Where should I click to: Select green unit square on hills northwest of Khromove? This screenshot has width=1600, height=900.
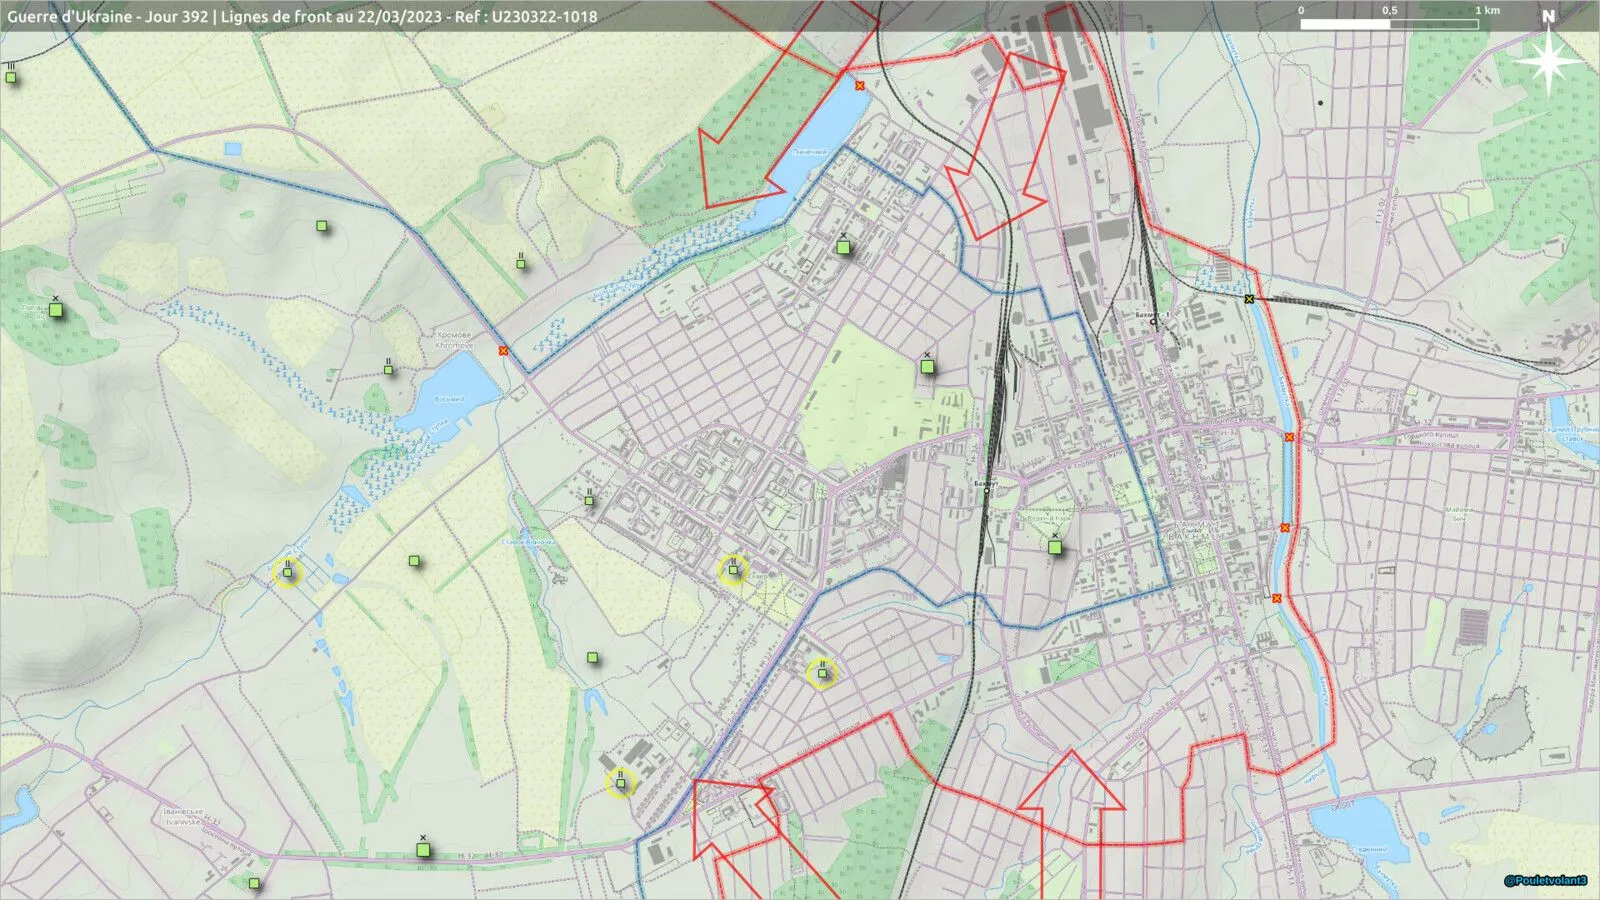pyautogui.click(x=322, y=226)
